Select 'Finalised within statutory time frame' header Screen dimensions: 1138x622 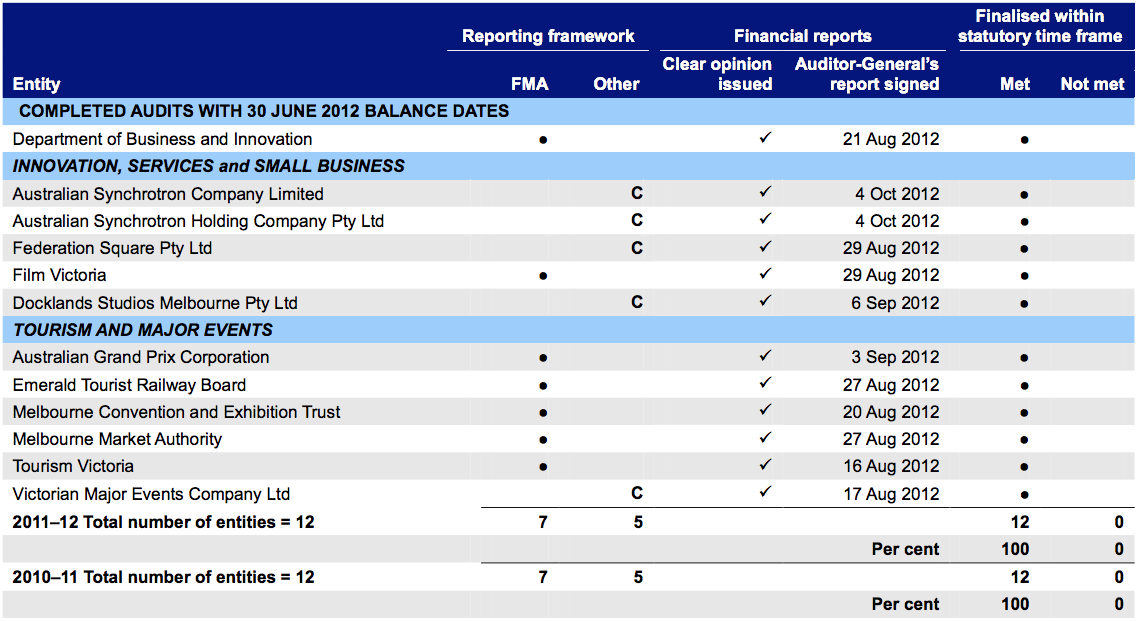tap(1040, 26)
